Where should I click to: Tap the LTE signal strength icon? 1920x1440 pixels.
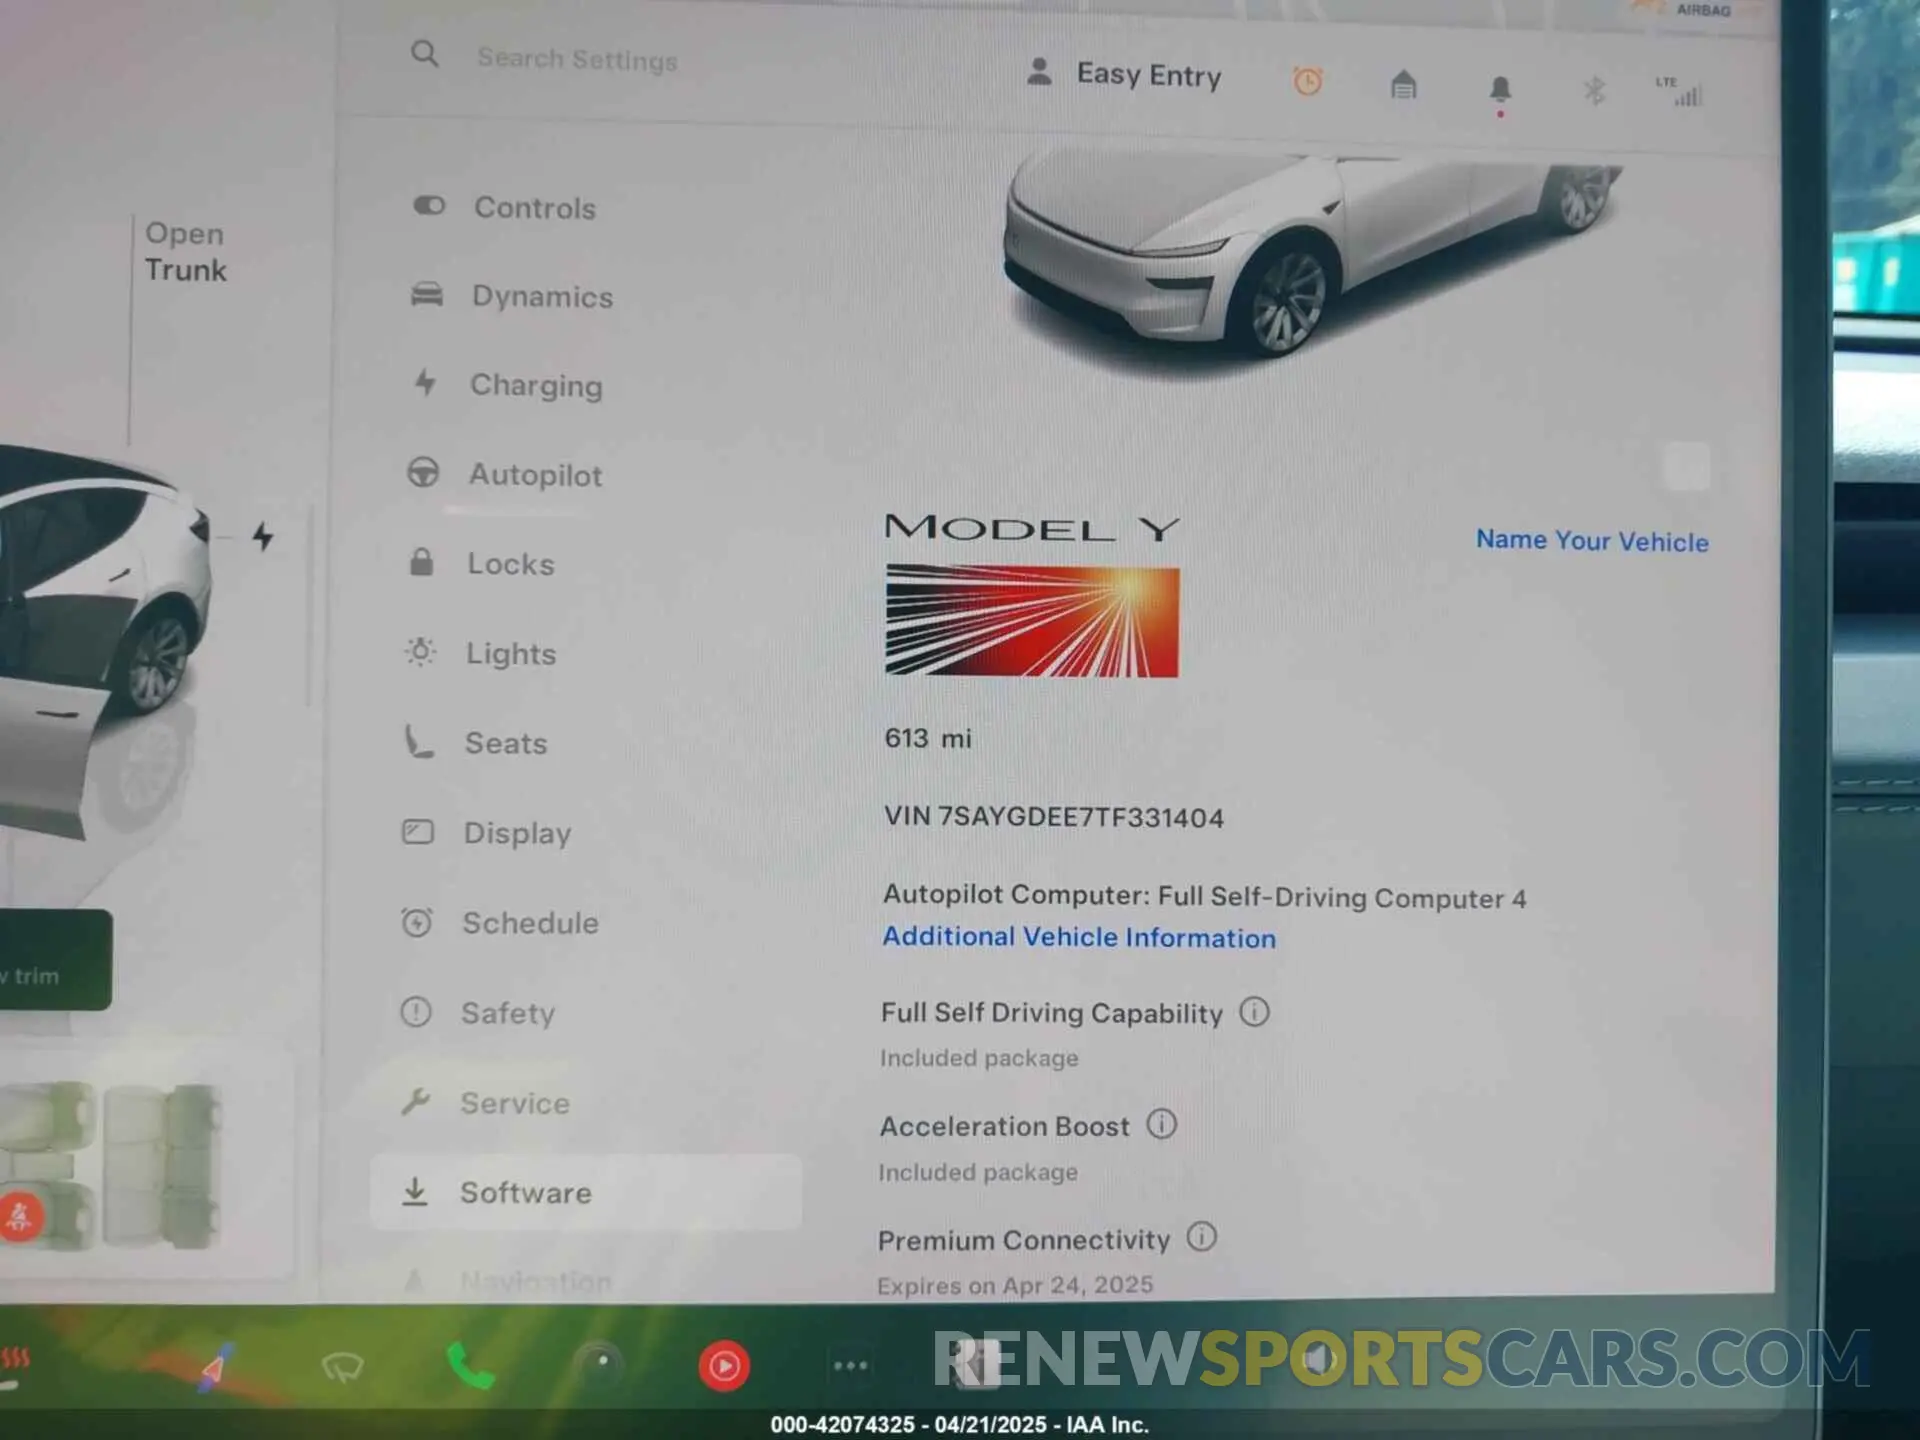(x=1679, y=91)
